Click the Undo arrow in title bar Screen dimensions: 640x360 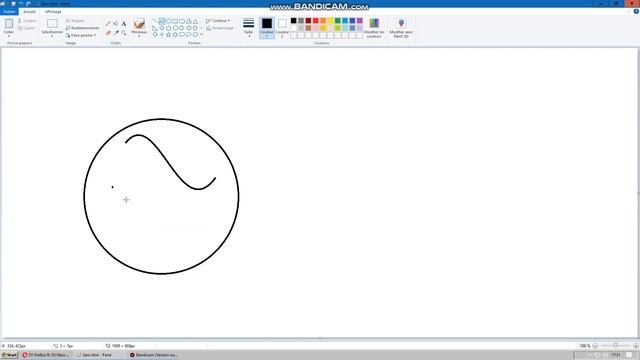point(21,4)
